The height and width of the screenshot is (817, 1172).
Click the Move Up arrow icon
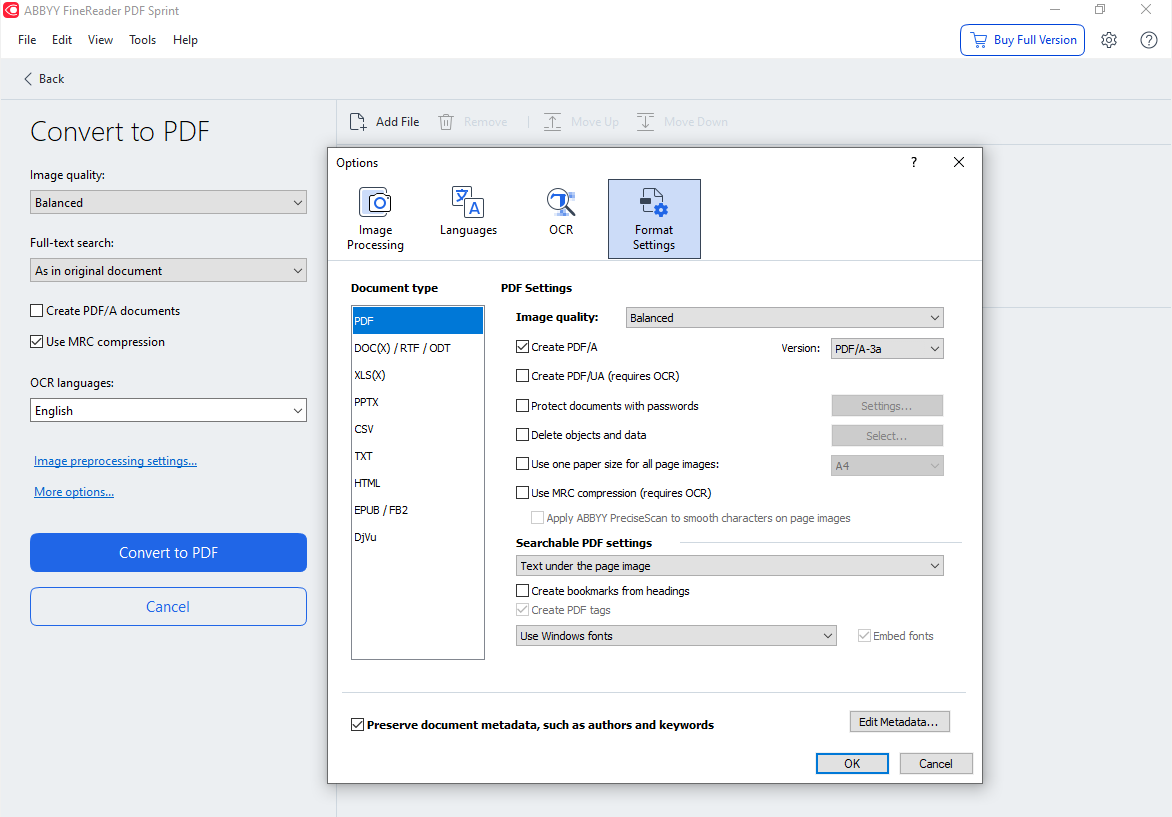pyautogui.click(x=552, y=122)
